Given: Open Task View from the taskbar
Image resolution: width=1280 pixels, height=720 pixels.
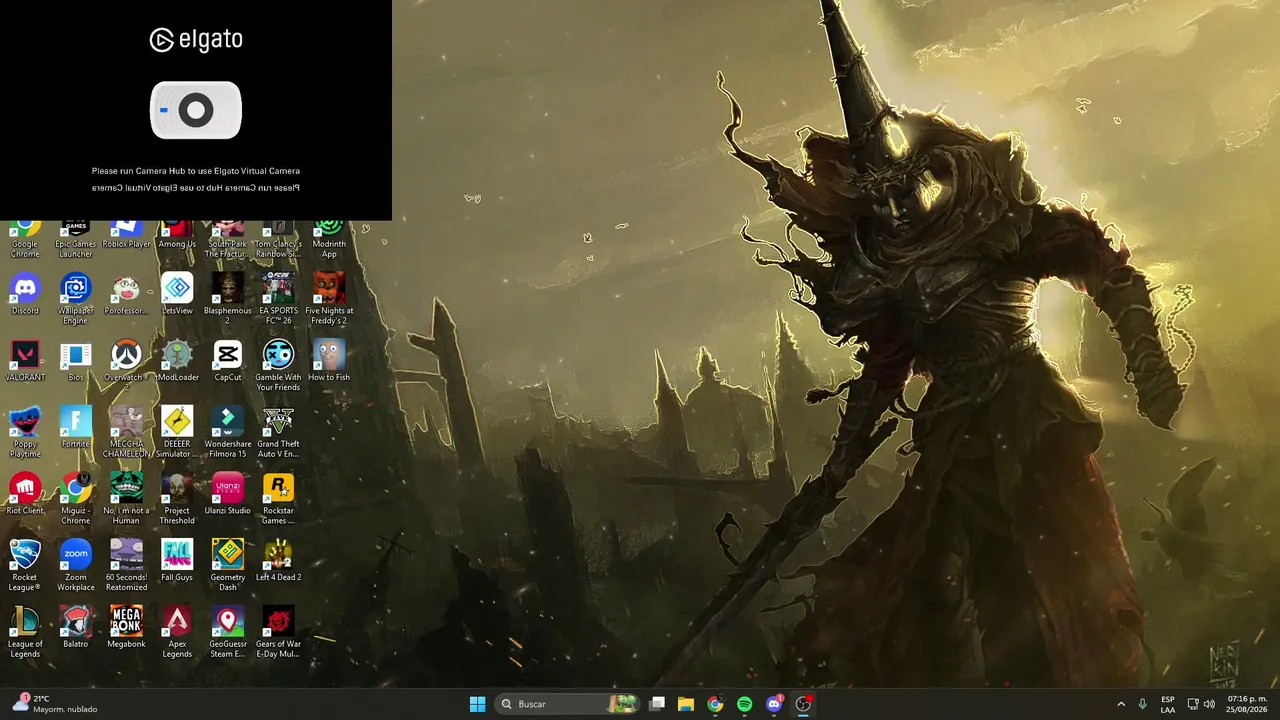Looking at the screenshot, I should (x=657, y=704).
